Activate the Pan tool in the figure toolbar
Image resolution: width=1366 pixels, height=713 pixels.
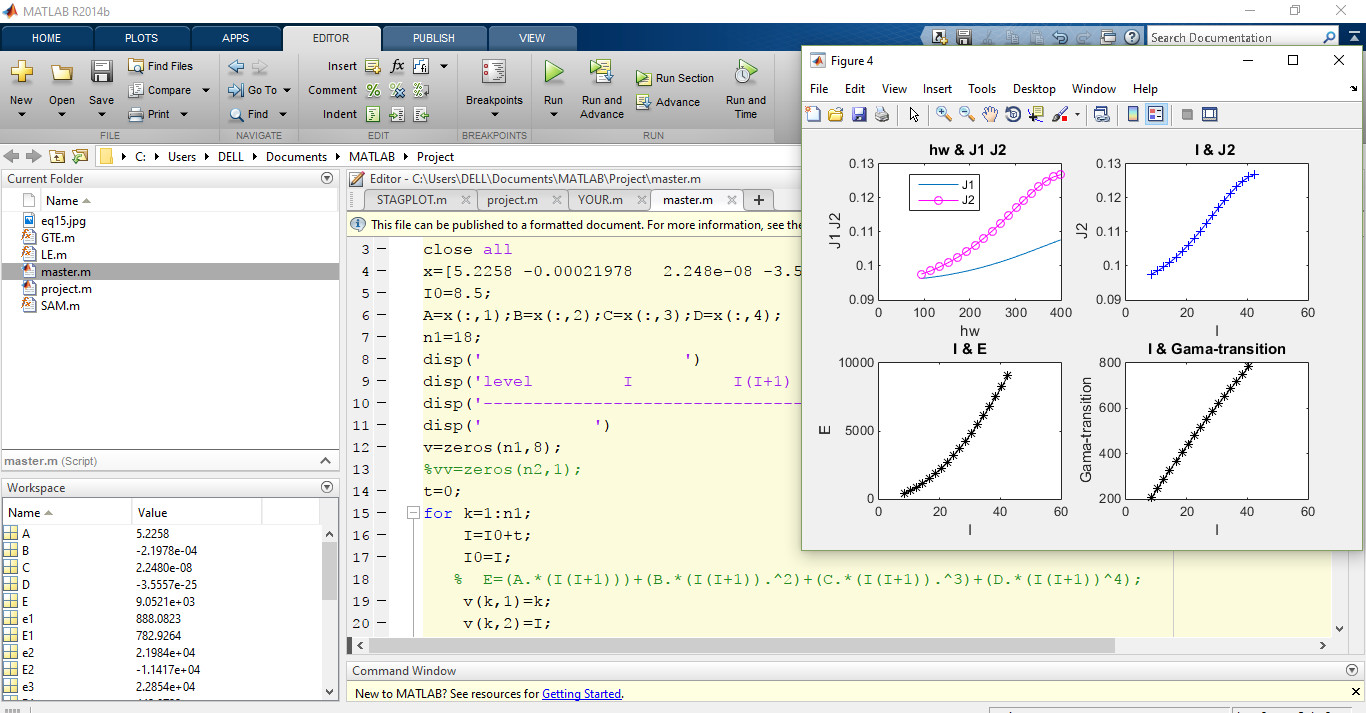coord(989,114)
